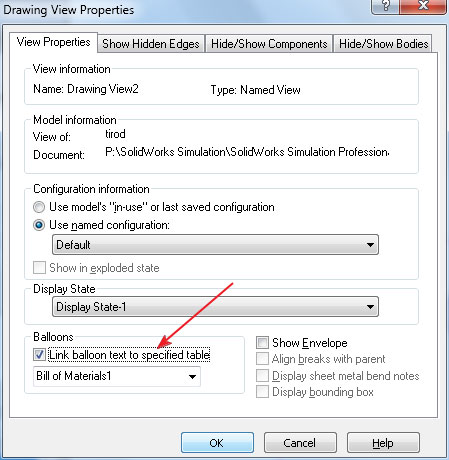Open Help for drawing view properties
Viewport: 449px width, 460px height.
click(383, 443)
